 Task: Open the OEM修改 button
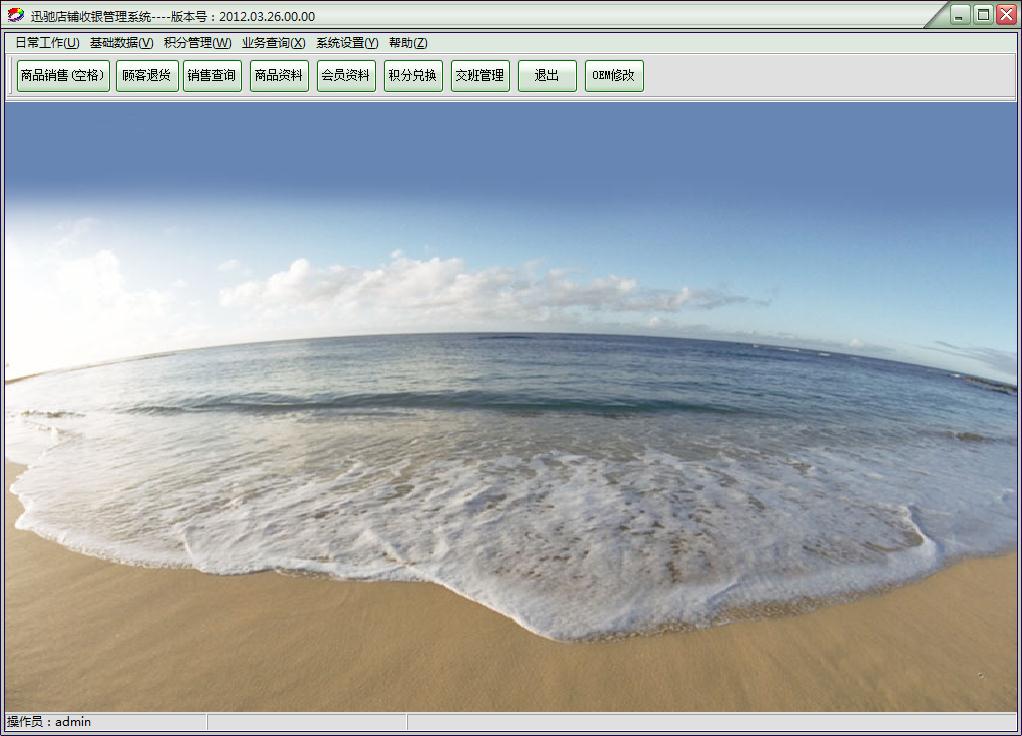614,76
